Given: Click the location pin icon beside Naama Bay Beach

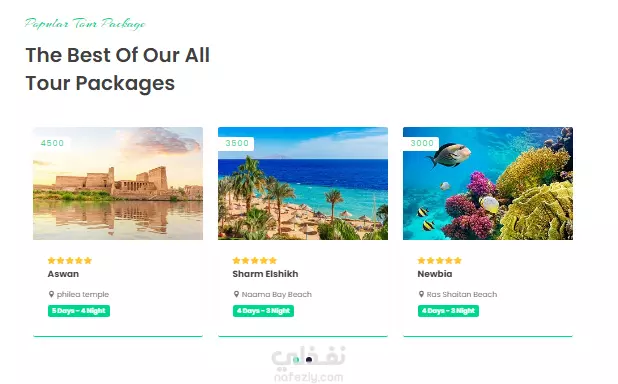Looking at the screenshot, I should 236,294.
